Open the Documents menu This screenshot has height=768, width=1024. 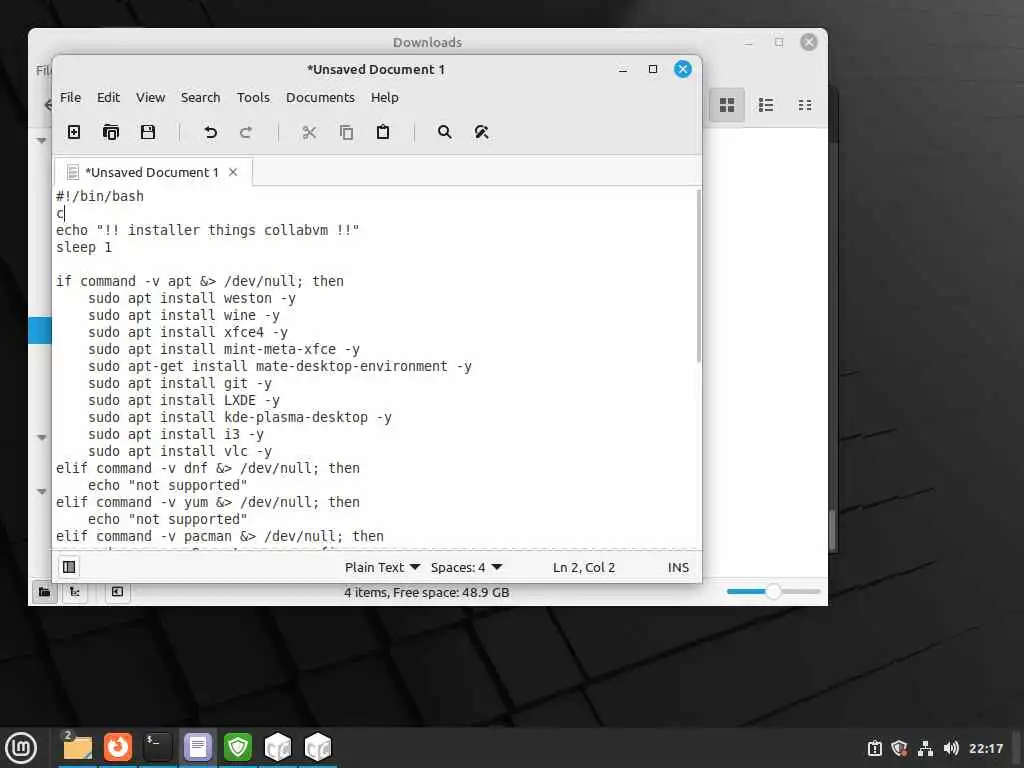320,97
